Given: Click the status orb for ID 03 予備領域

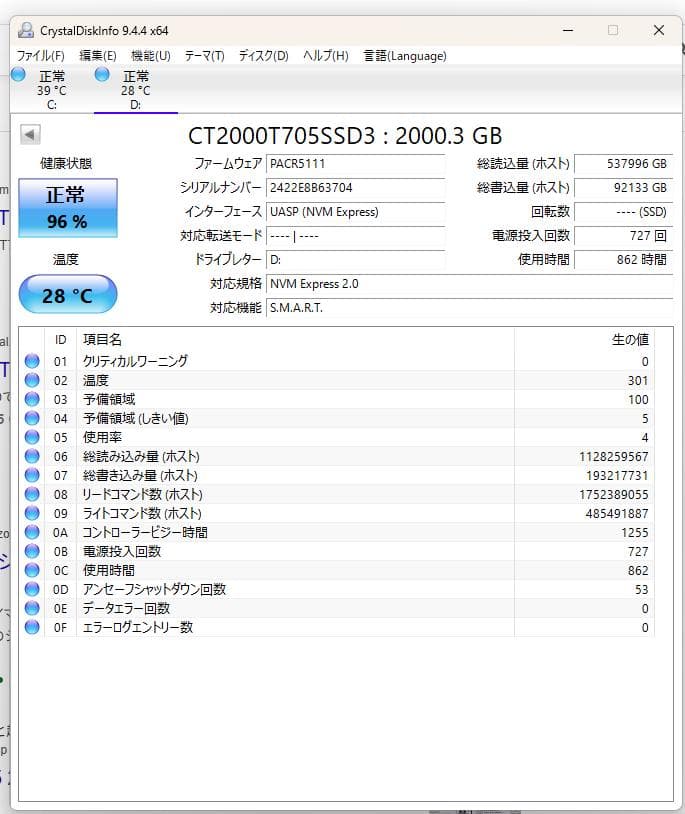Looking at the screenshot, I should coord(32,399).
